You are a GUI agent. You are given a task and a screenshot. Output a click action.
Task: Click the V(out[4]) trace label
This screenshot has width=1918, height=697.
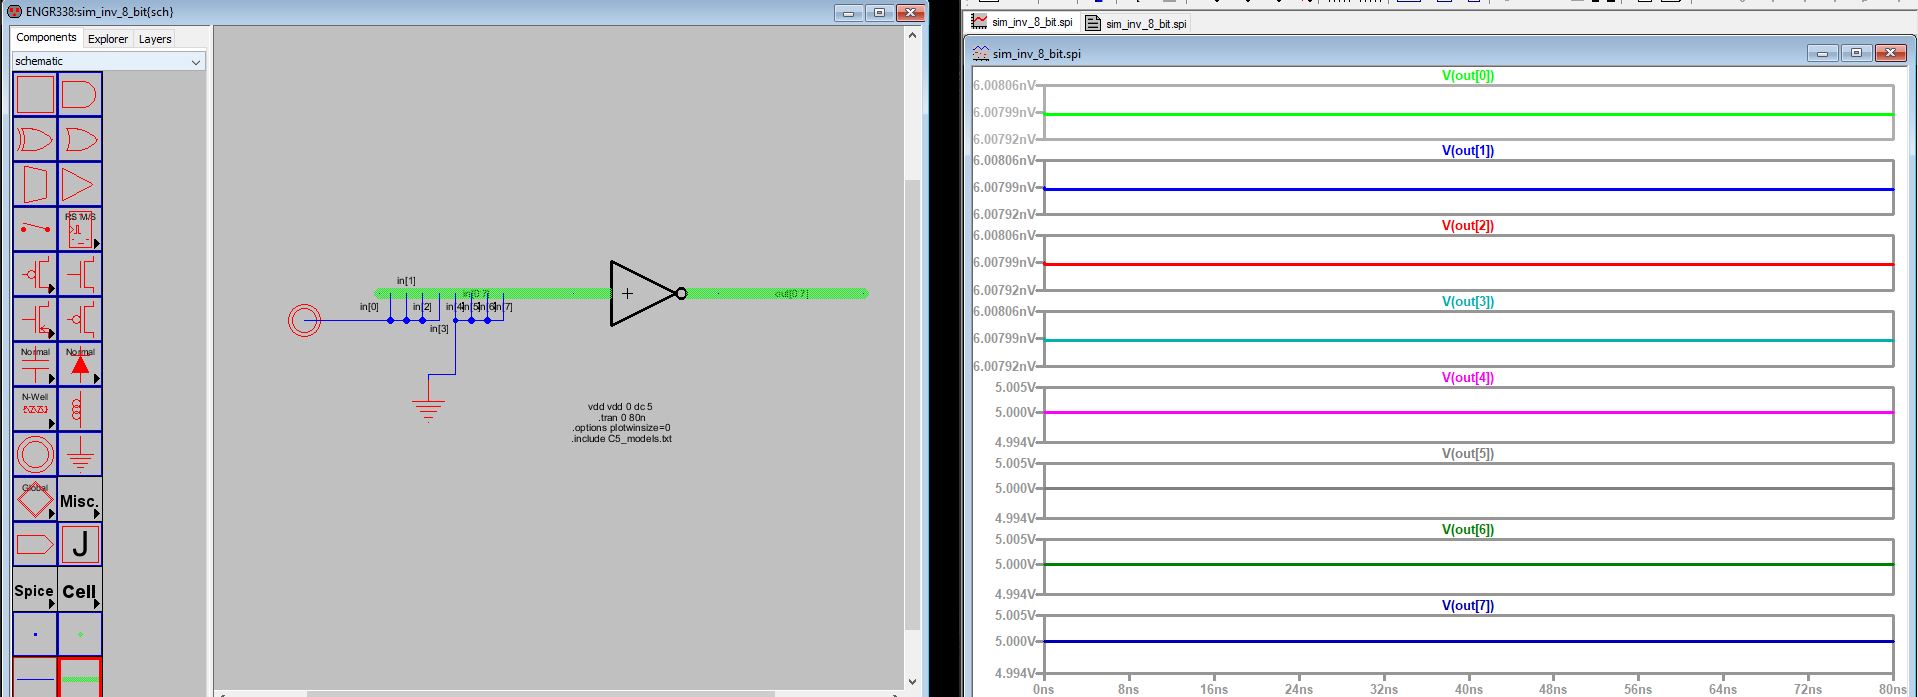click(1467, 377)
